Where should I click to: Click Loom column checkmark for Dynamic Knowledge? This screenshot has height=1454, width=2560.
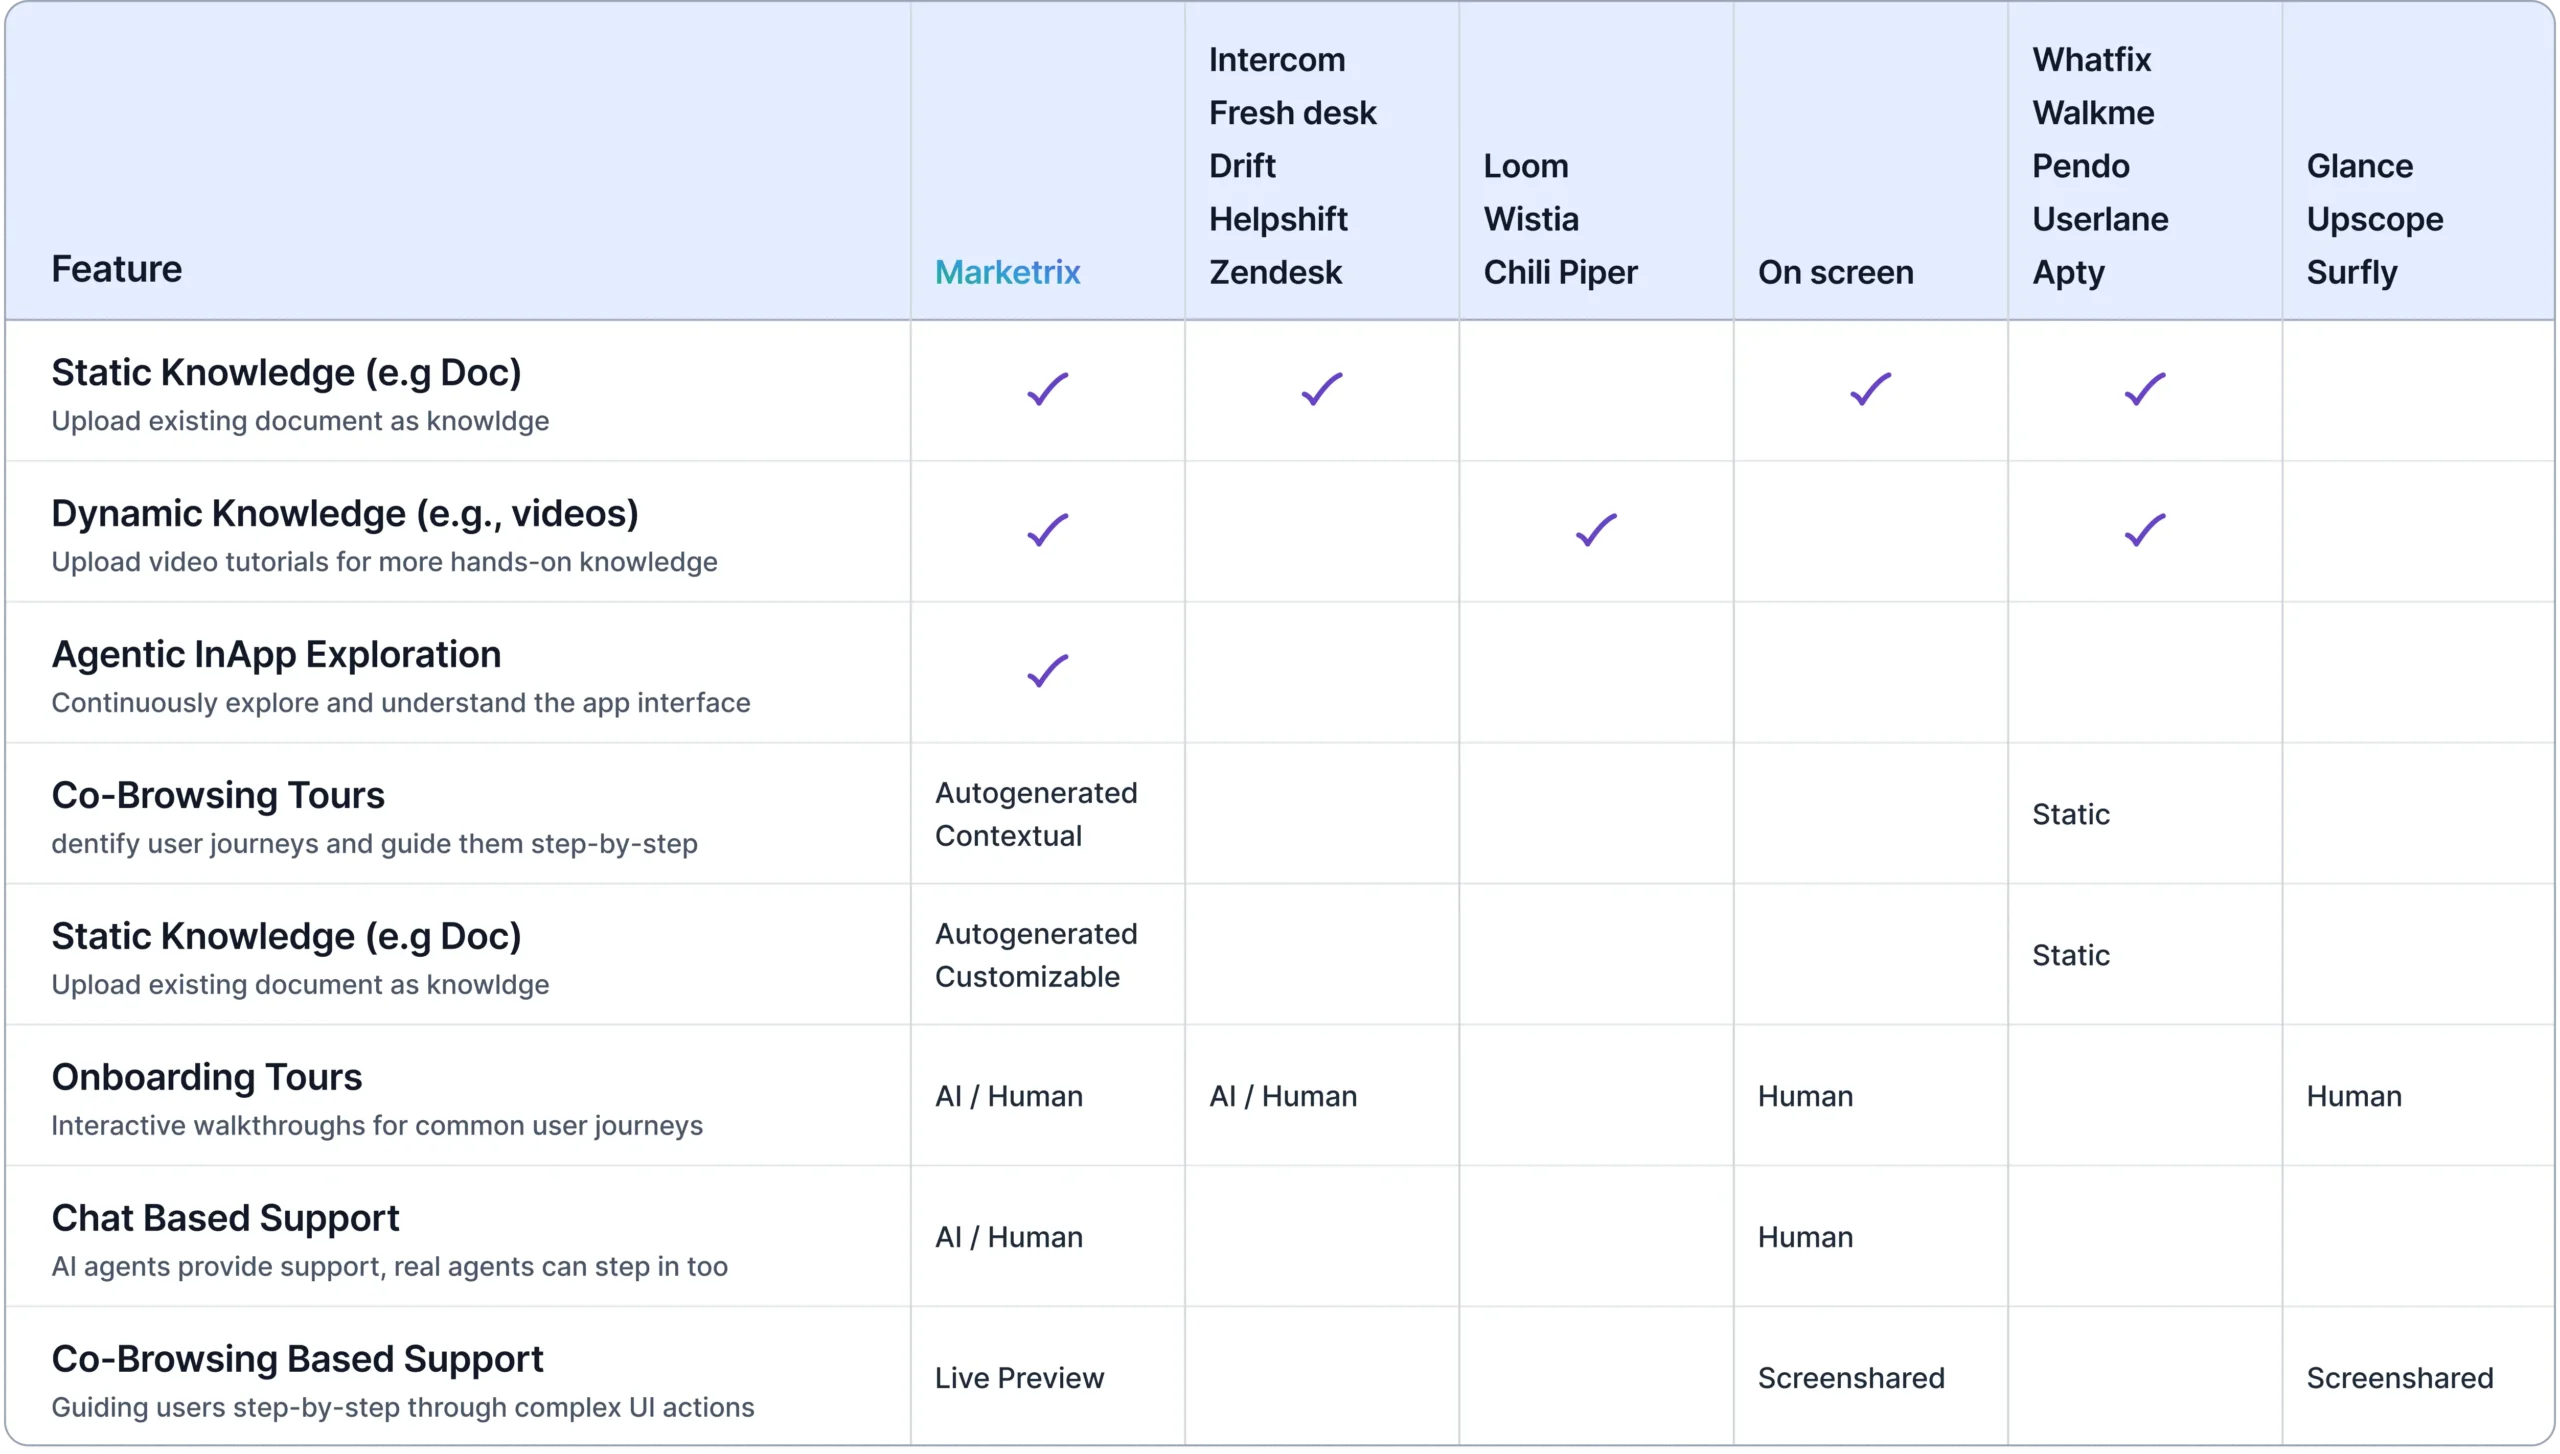click(1596, 530)
